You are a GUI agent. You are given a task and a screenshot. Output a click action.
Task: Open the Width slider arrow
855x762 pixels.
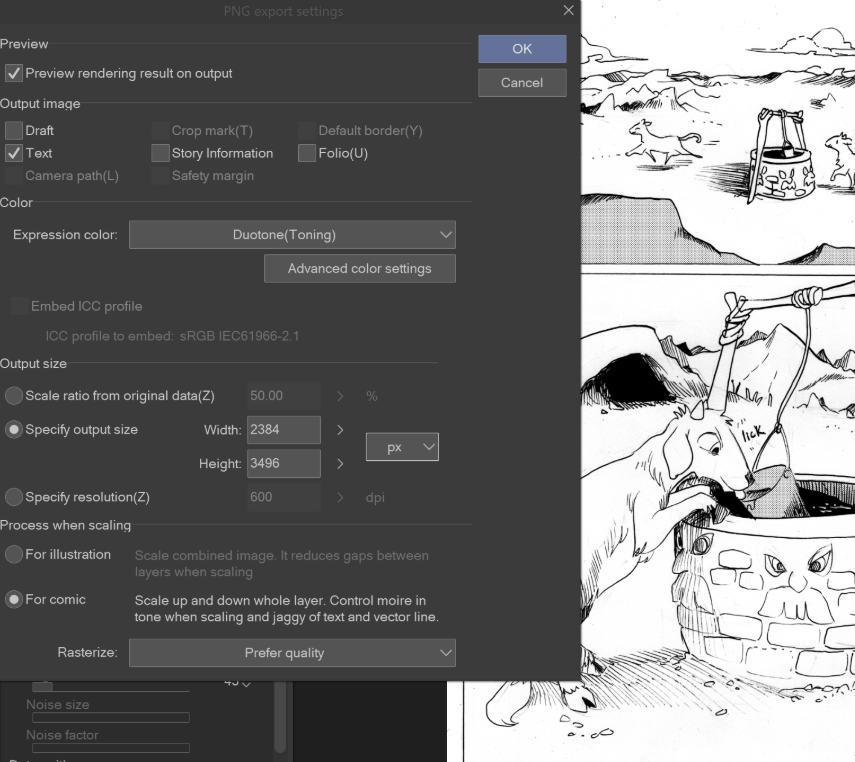[x=340, y=430]
